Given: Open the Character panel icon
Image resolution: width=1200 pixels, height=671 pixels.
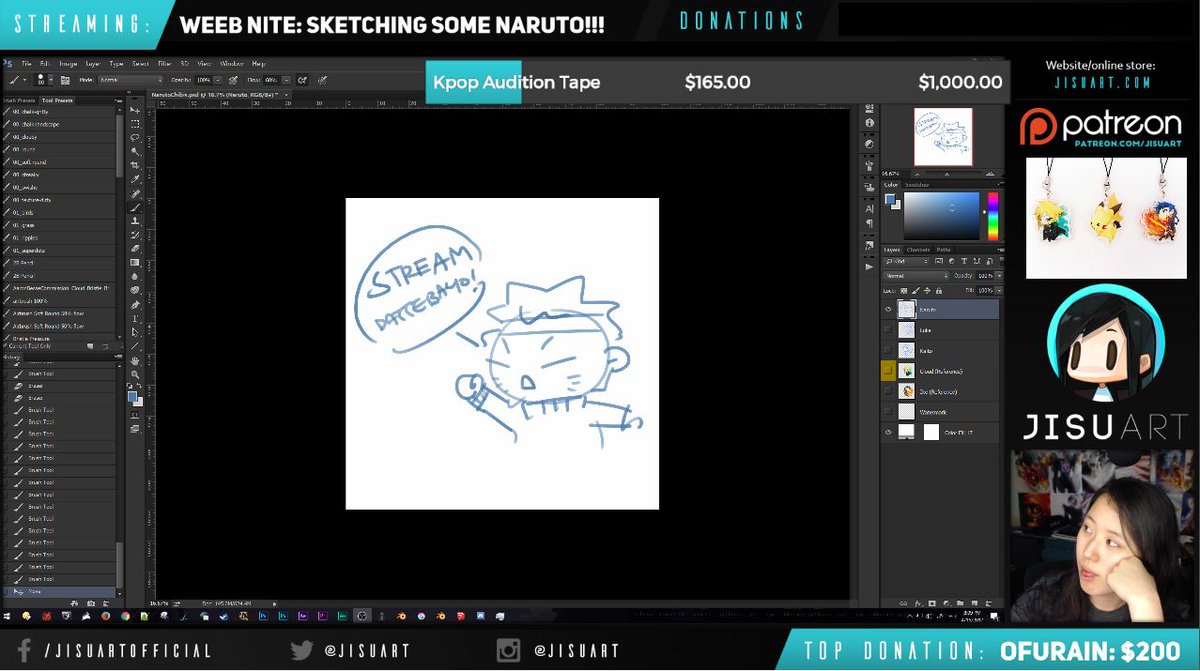Looking at the screenshot, I should click(x=868, y=207).
